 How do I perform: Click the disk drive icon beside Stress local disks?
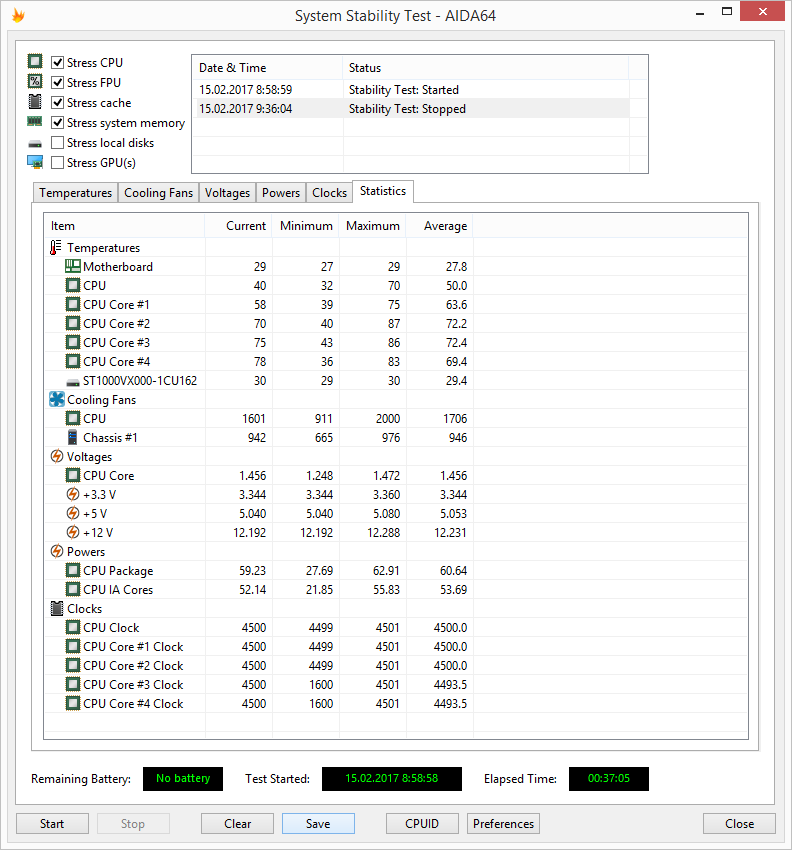35,144
